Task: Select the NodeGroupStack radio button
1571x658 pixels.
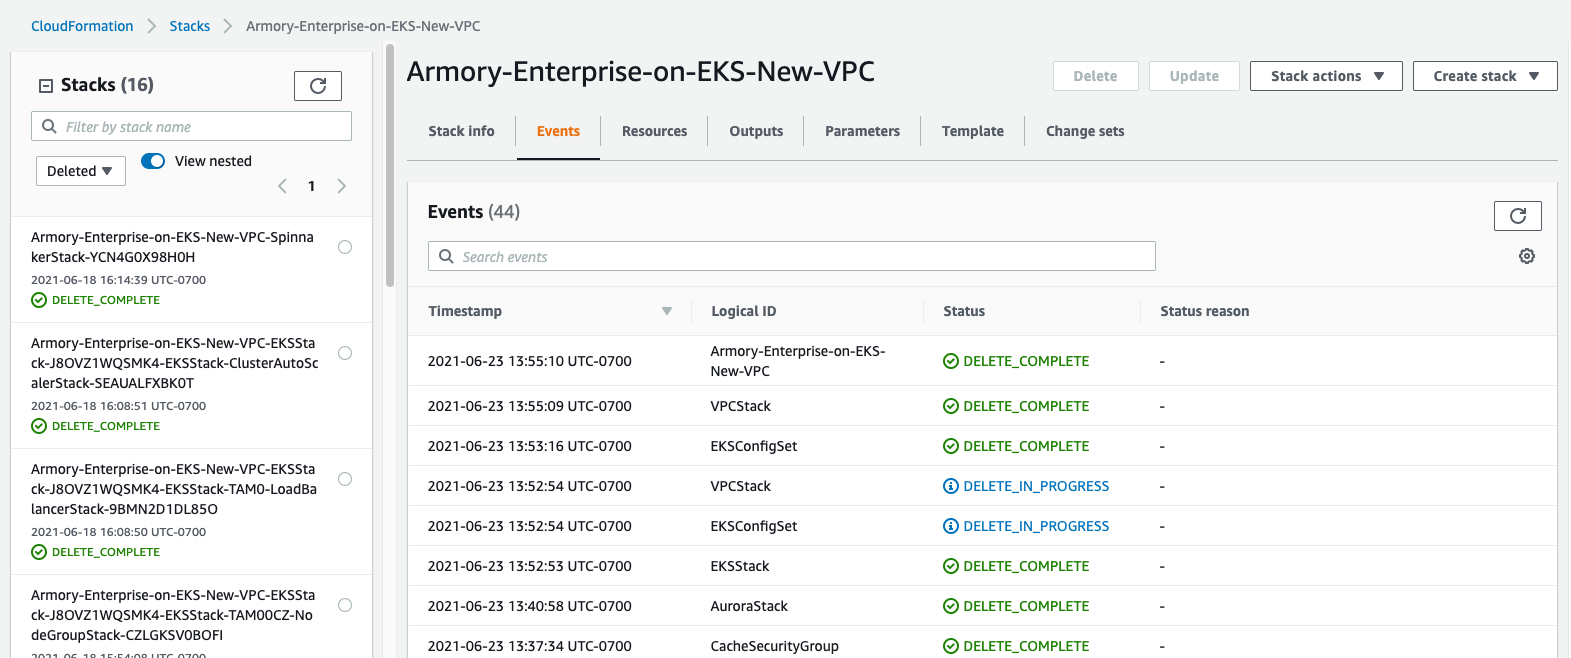Action: [345, 605]
